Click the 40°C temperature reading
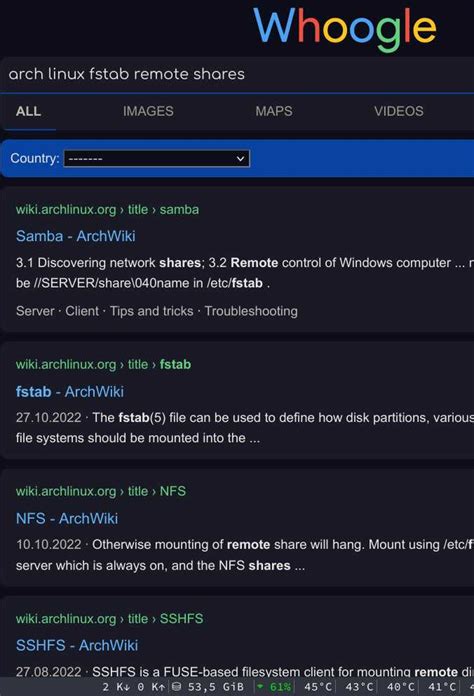Viewport: 474px width, 696px height. (400, 687)
